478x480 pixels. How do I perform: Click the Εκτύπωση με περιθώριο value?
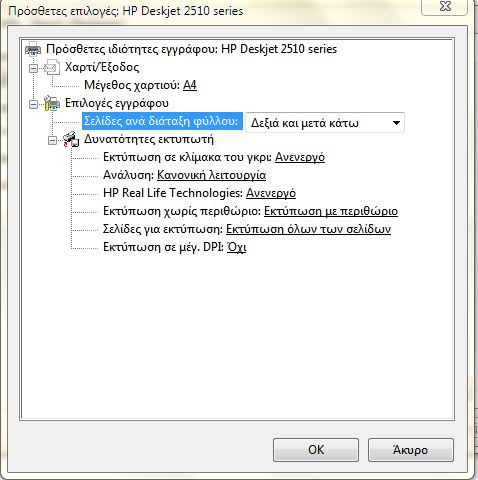(331, 211)
